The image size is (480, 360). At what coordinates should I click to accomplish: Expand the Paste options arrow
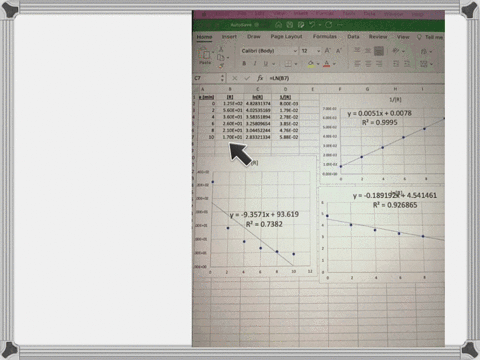[x=213, y=52]
